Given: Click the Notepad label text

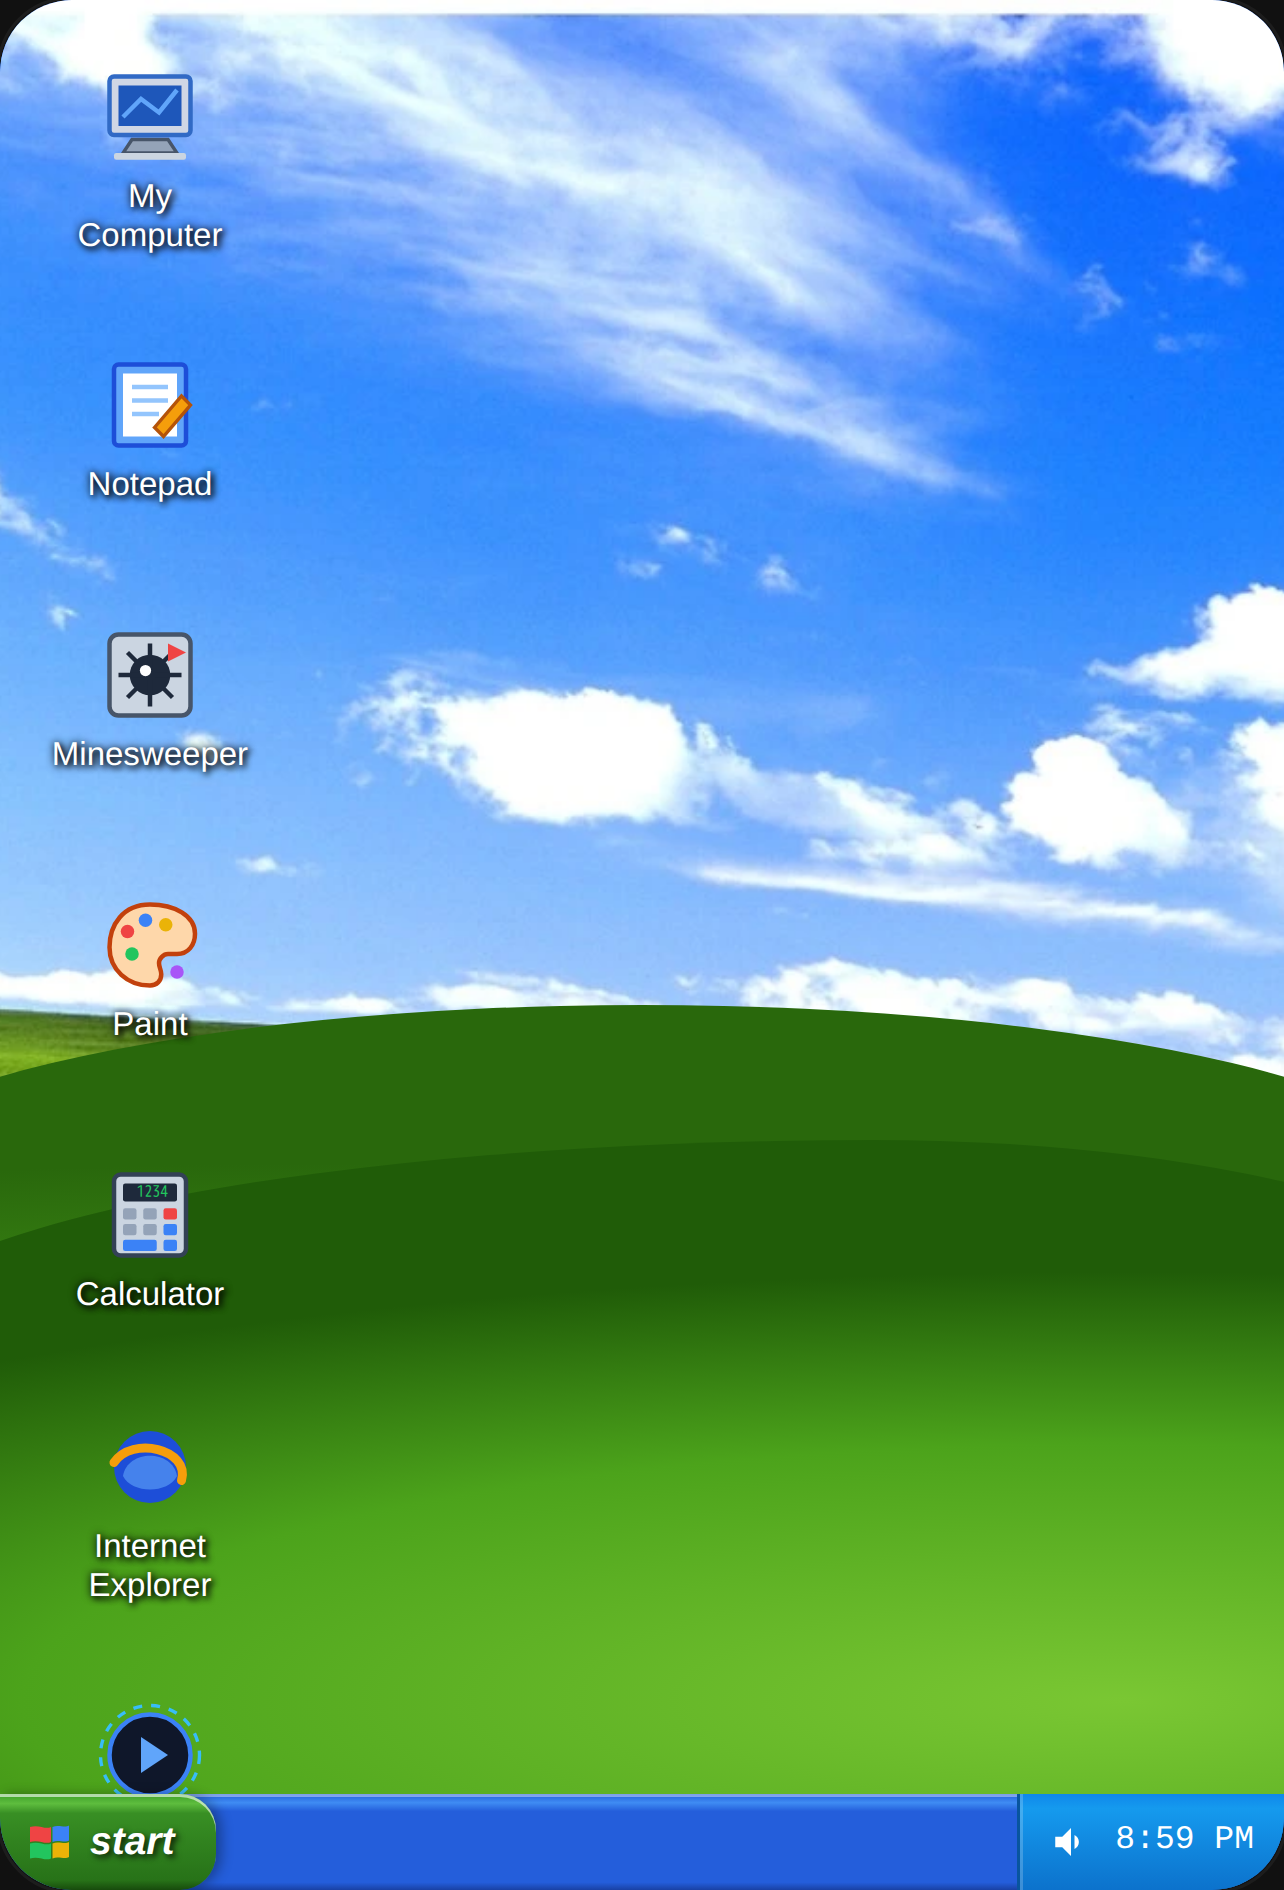Looking at the screenshot, I should click(150, 484).
